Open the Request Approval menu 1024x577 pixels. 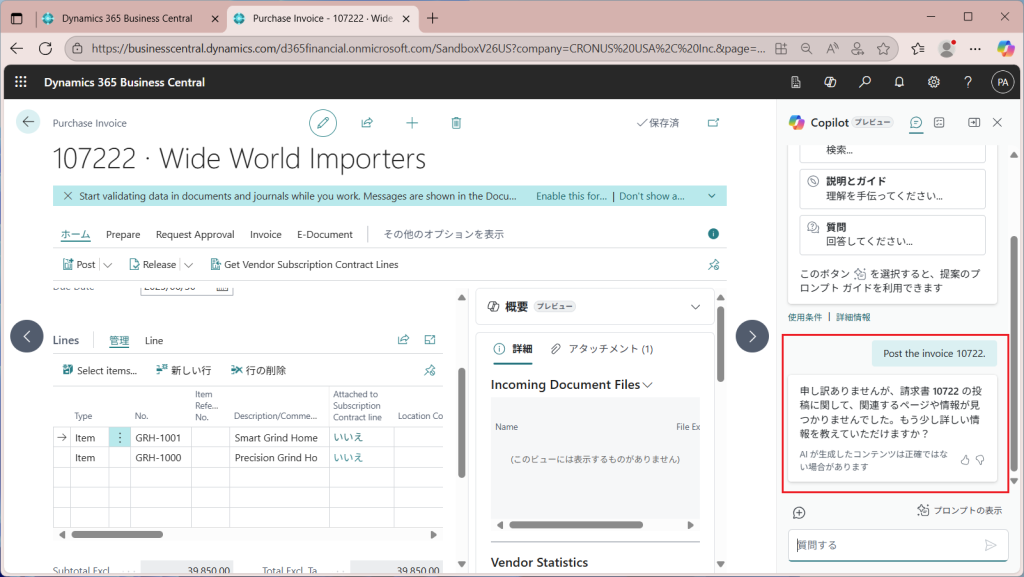(x=195, y=234)
